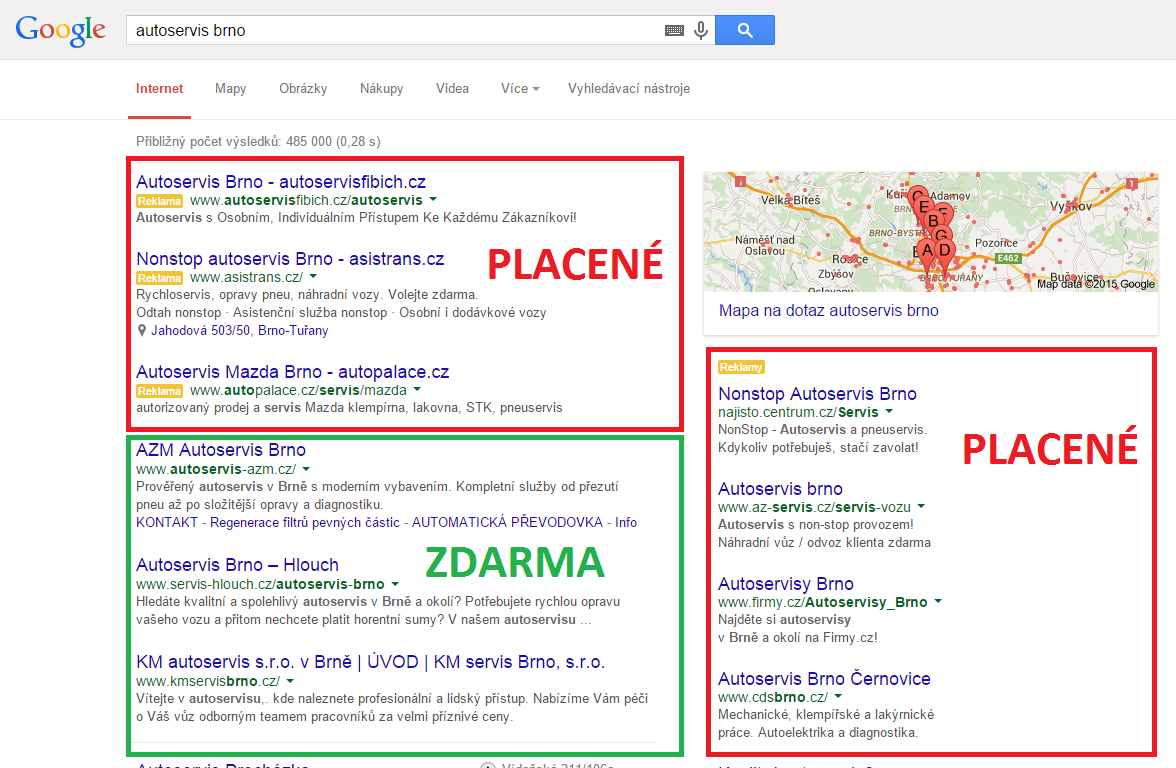Click Reklama badge beside autopalace.cz URL
The image size is (1176, 768).
(x=159, y=392)
